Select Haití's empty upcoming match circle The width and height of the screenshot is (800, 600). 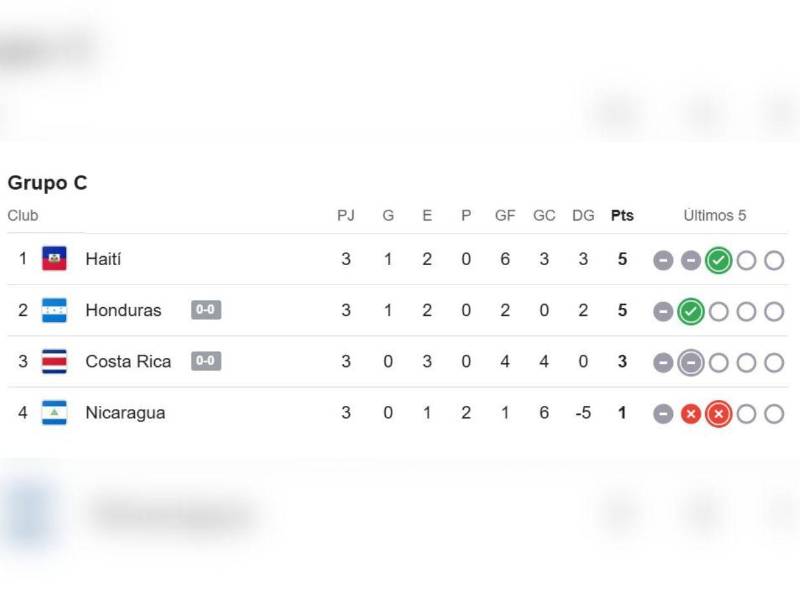coord(746,258)
